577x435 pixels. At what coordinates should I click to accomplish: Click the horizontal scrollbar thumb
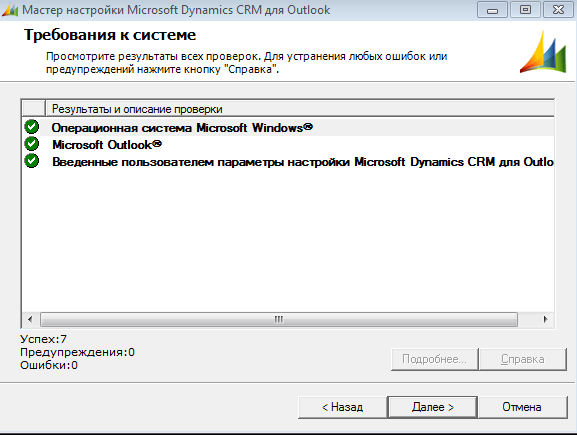[279, 319]
